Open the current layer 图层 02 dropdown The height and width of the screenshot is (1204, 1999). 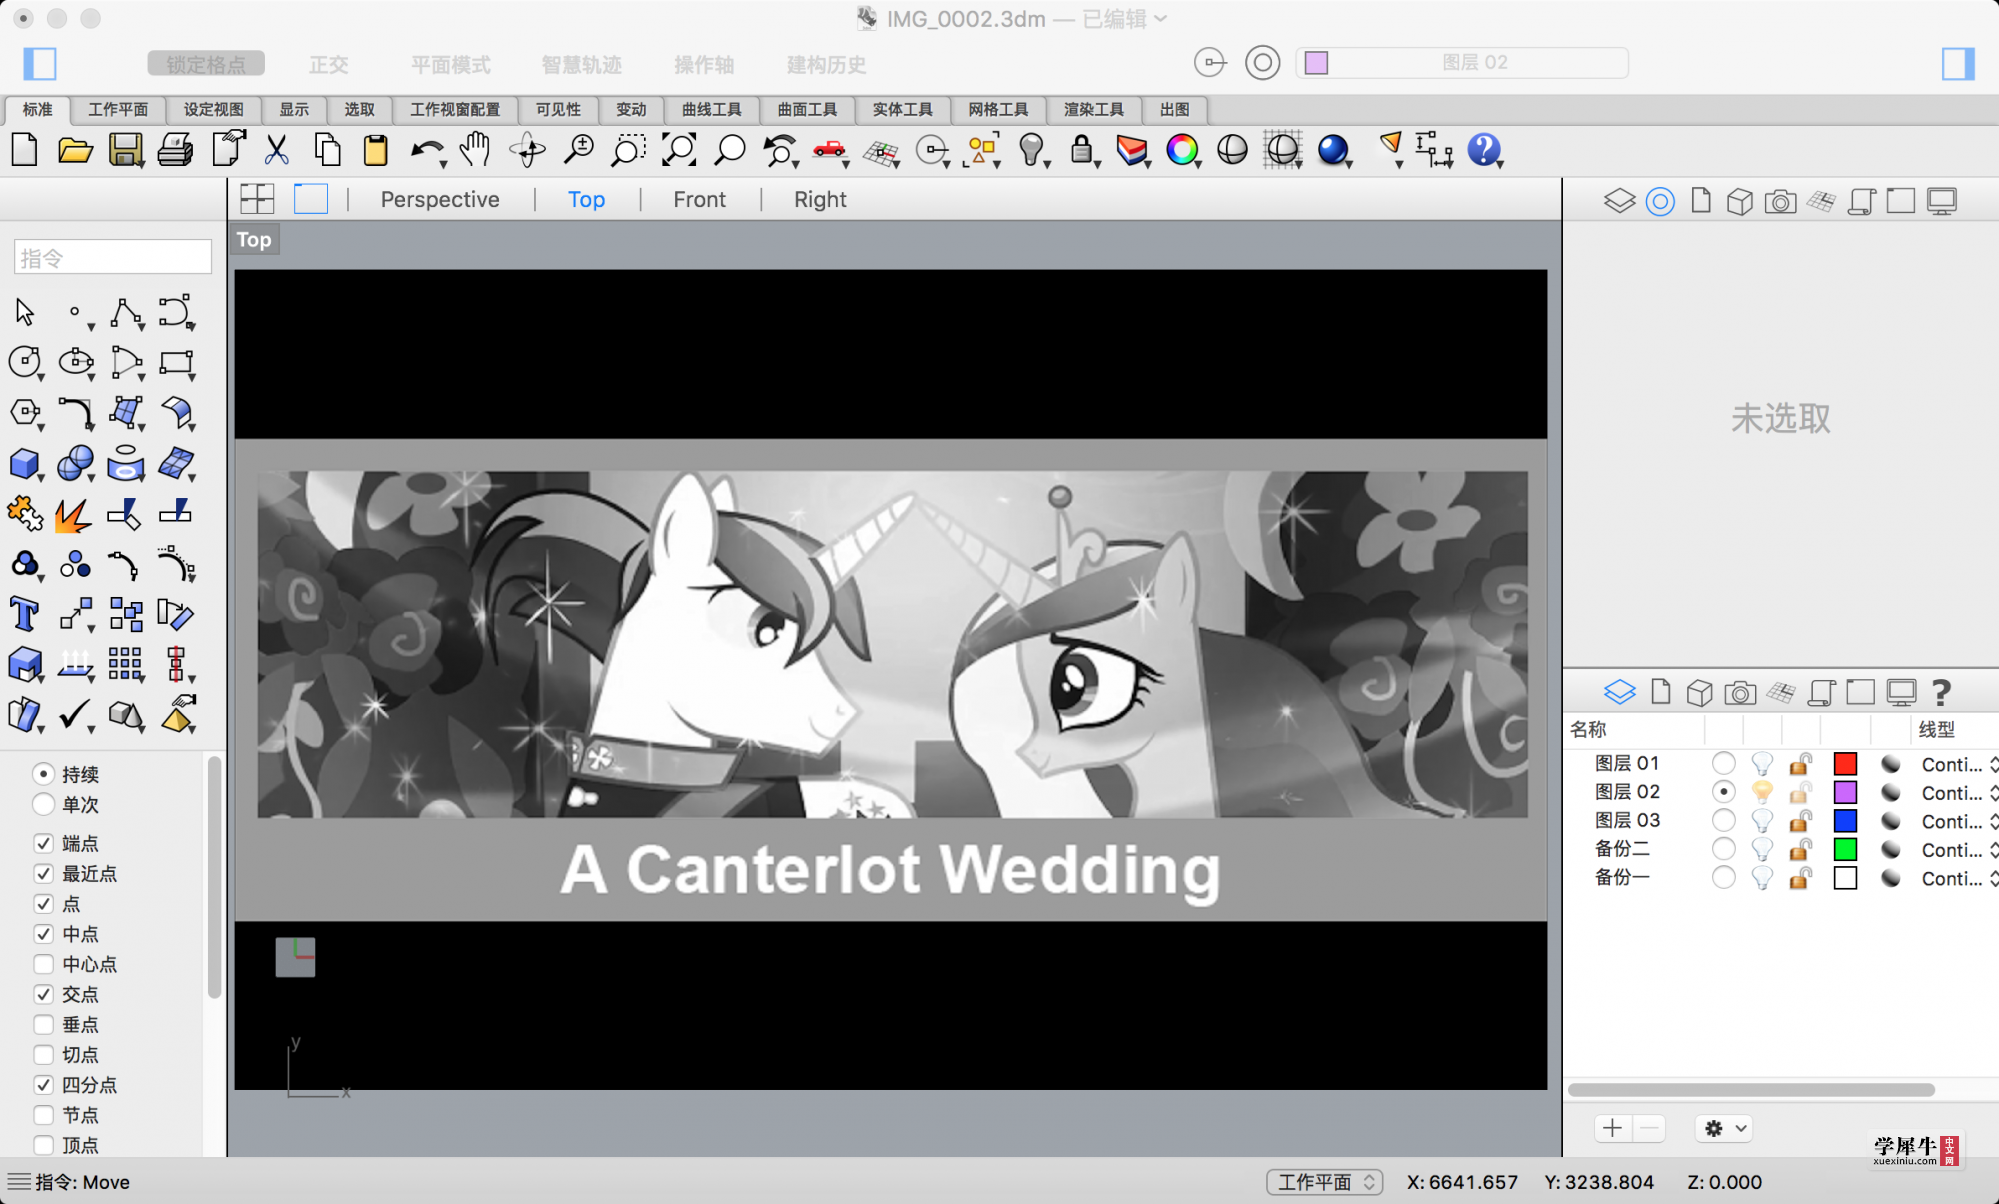(1462, 63)
